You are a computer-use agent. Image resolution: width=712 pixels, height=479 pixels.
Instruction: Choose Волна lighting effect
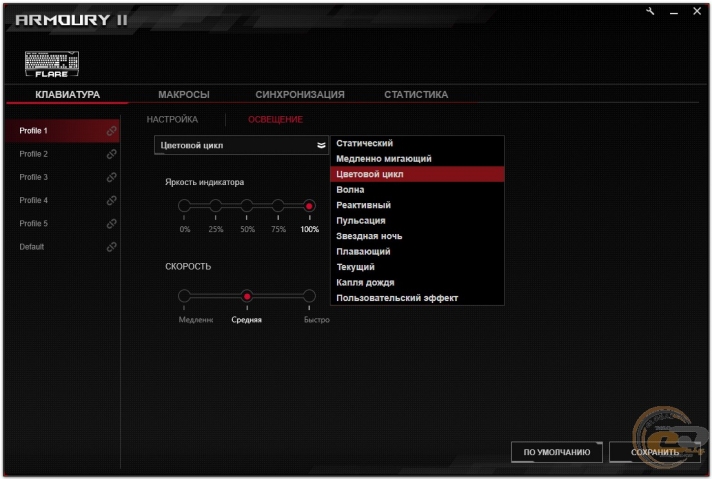coord(417,190)
